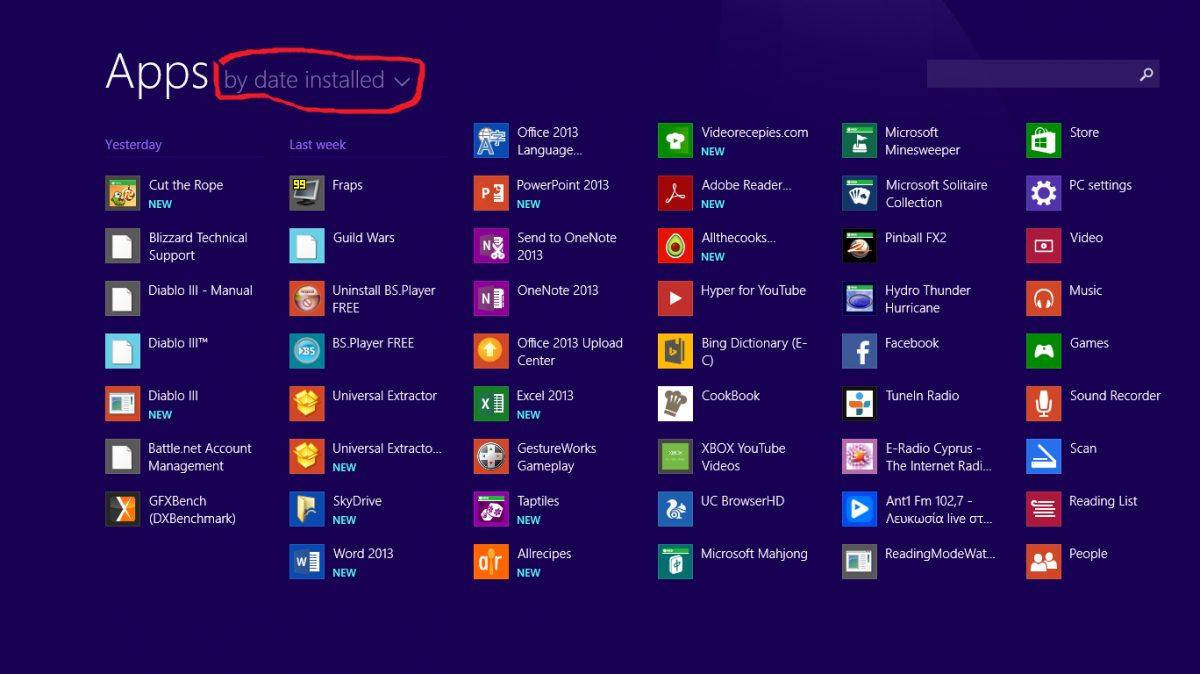1200x674 pixels.
Task: Open the Music headphones icon
Action: (x=1043, y=299)
